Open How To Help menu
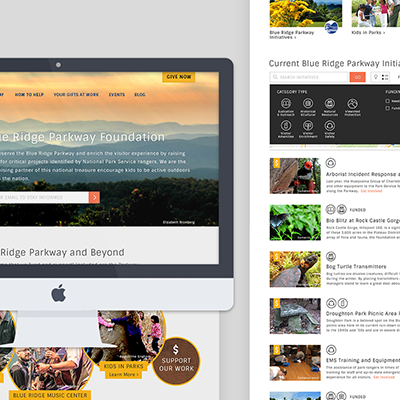Viewport: 400px width, 400px height. [29, 95]
